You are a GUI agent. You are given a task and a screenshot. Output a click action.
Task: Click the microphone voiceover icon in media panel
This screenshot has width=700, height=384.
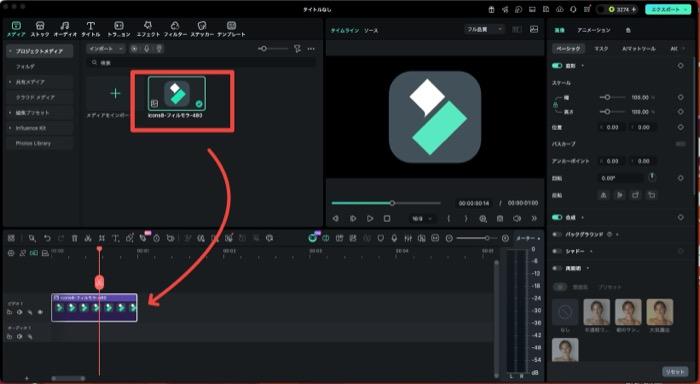coord(146,49)
